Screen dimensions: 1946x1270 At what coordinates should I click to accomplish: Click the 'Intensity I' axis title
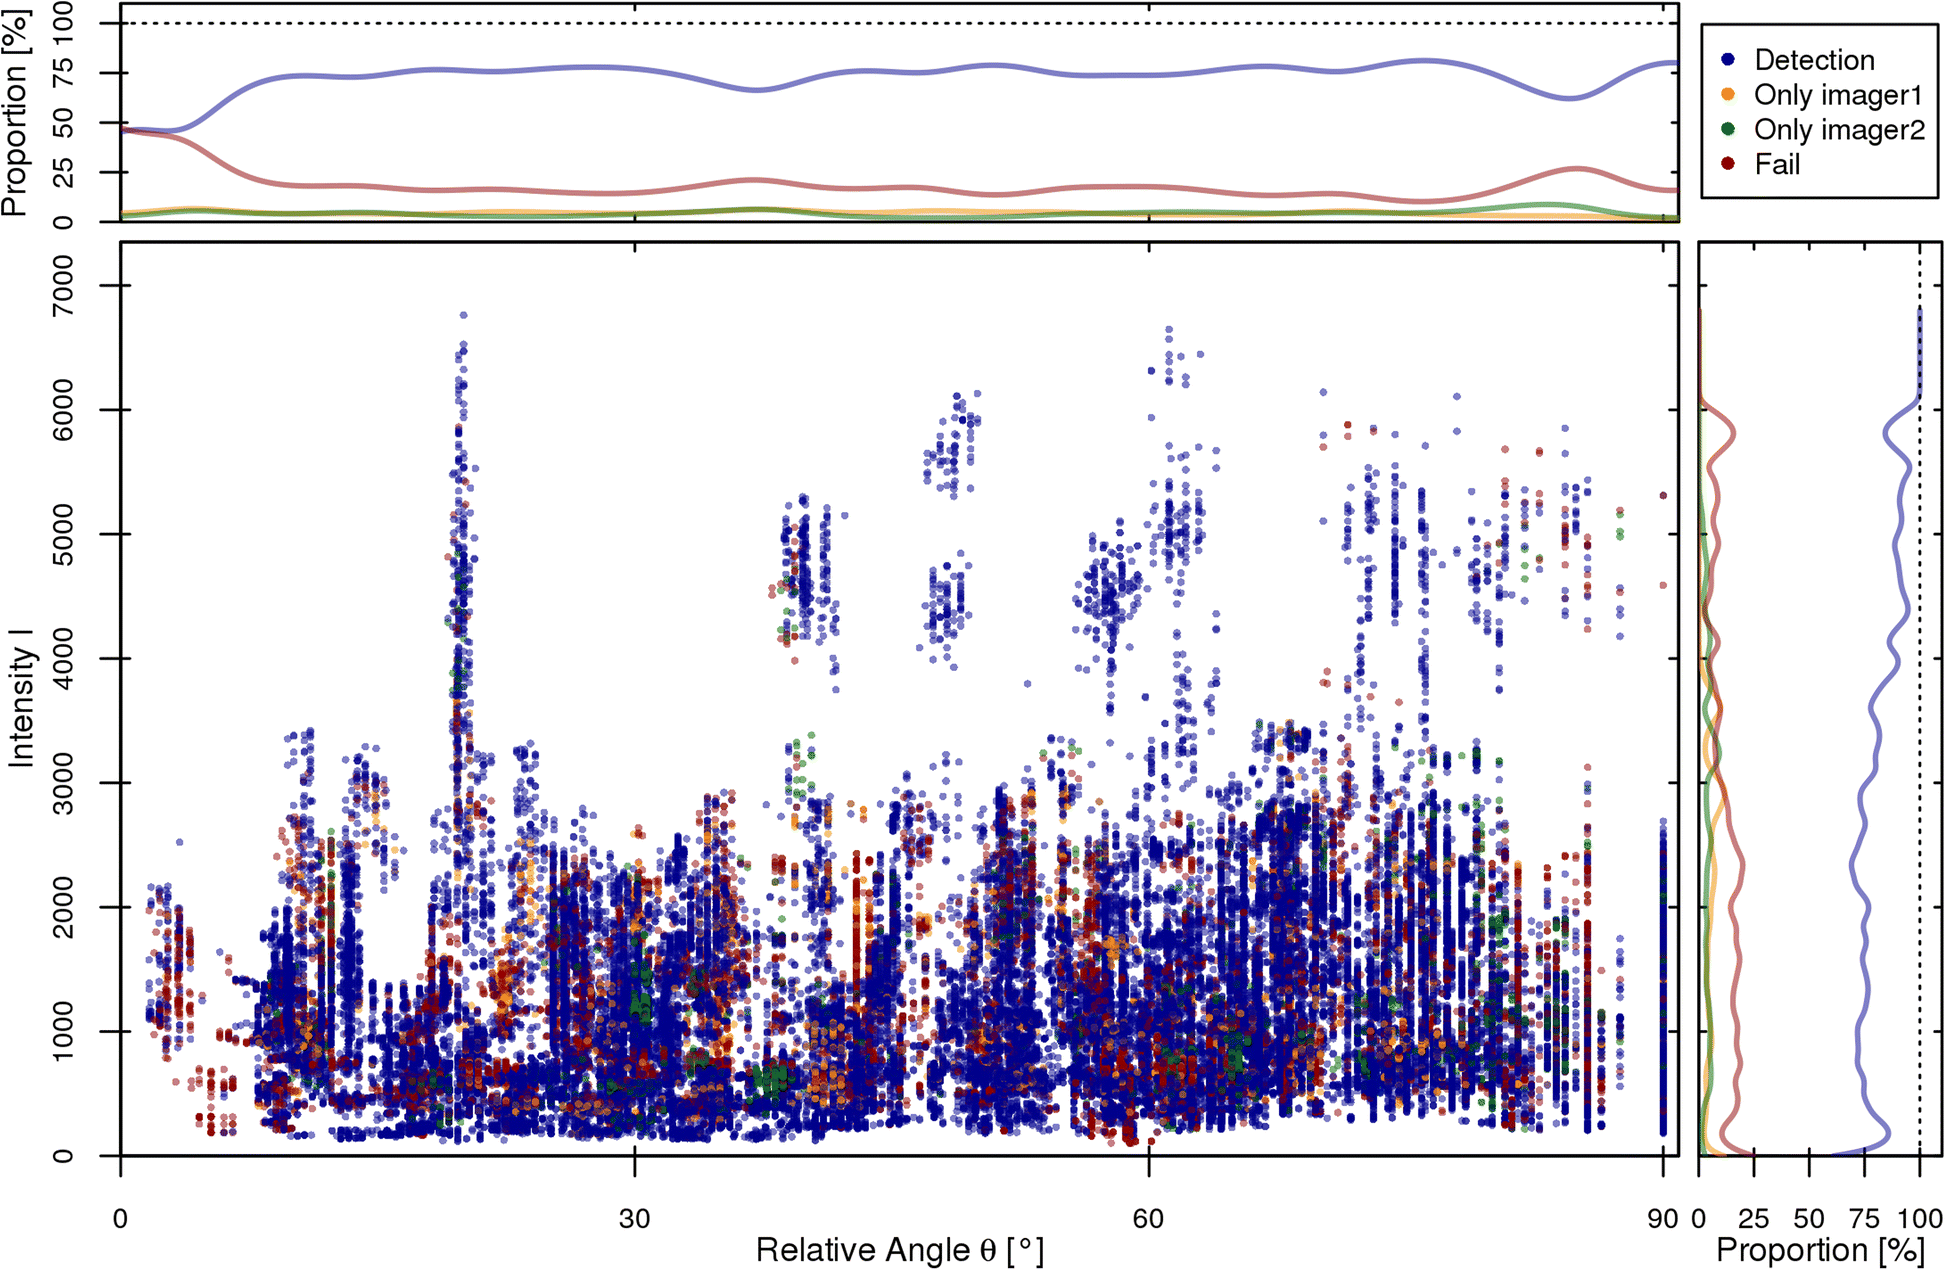tap(21, 698)
